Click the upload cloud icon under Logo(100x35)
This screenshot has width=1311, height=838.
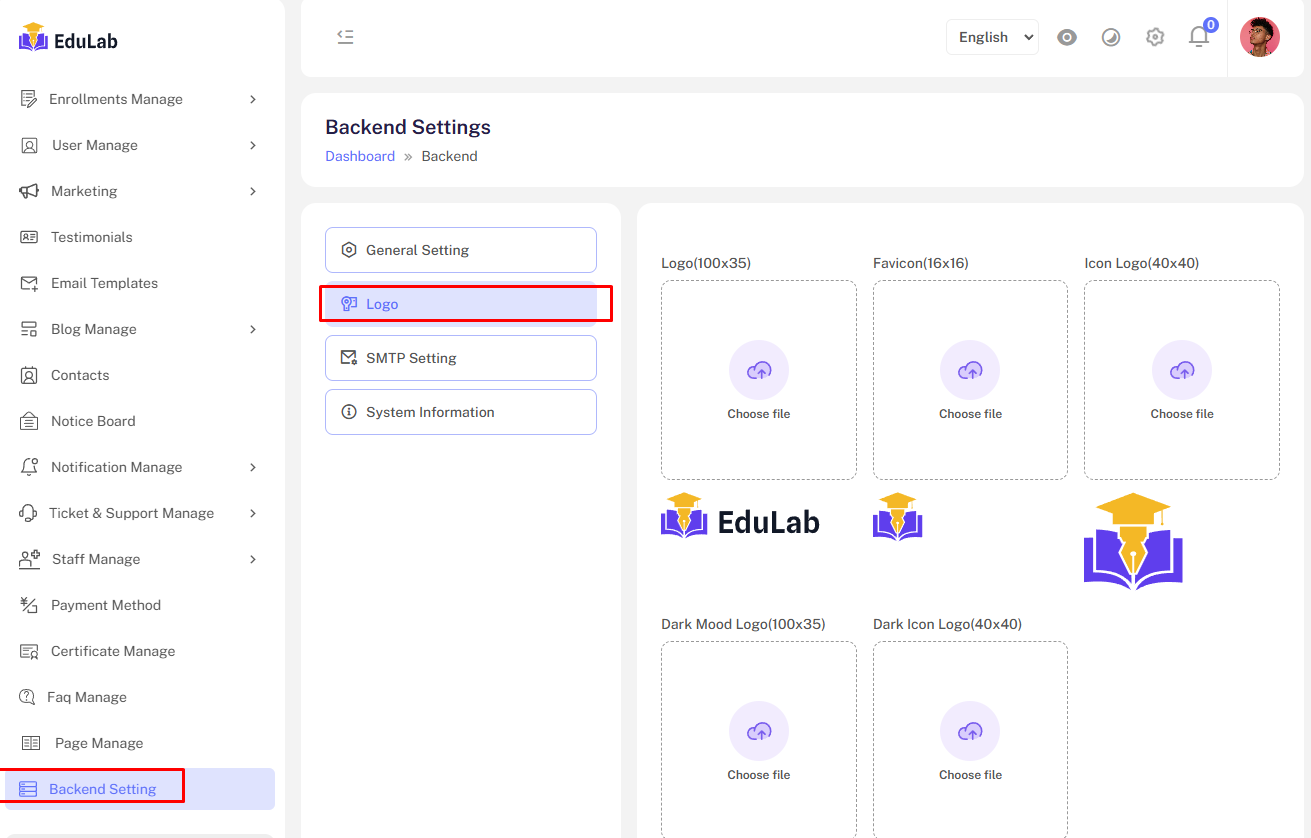758,370
